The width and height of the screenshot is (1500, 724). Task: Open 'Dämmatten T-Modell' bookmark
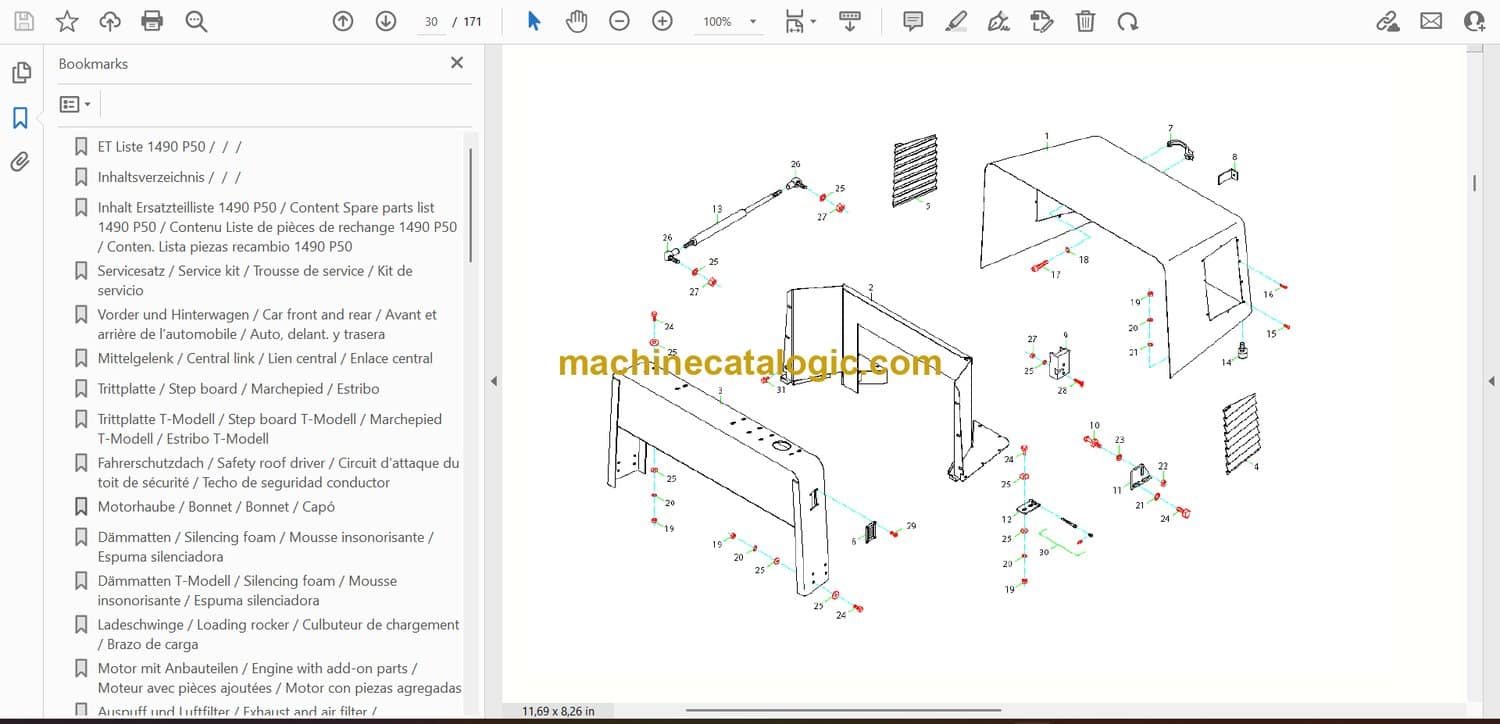coord(247,591)
